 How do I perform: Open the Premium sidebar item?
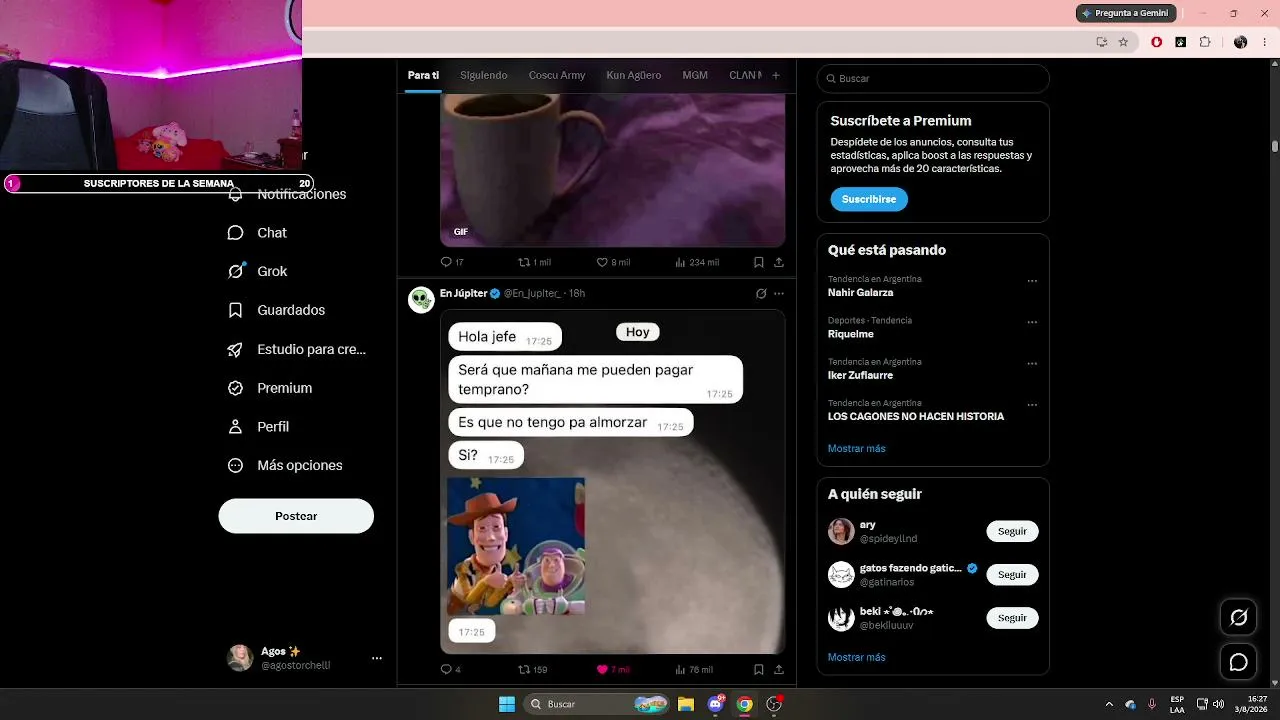point(270,388)
